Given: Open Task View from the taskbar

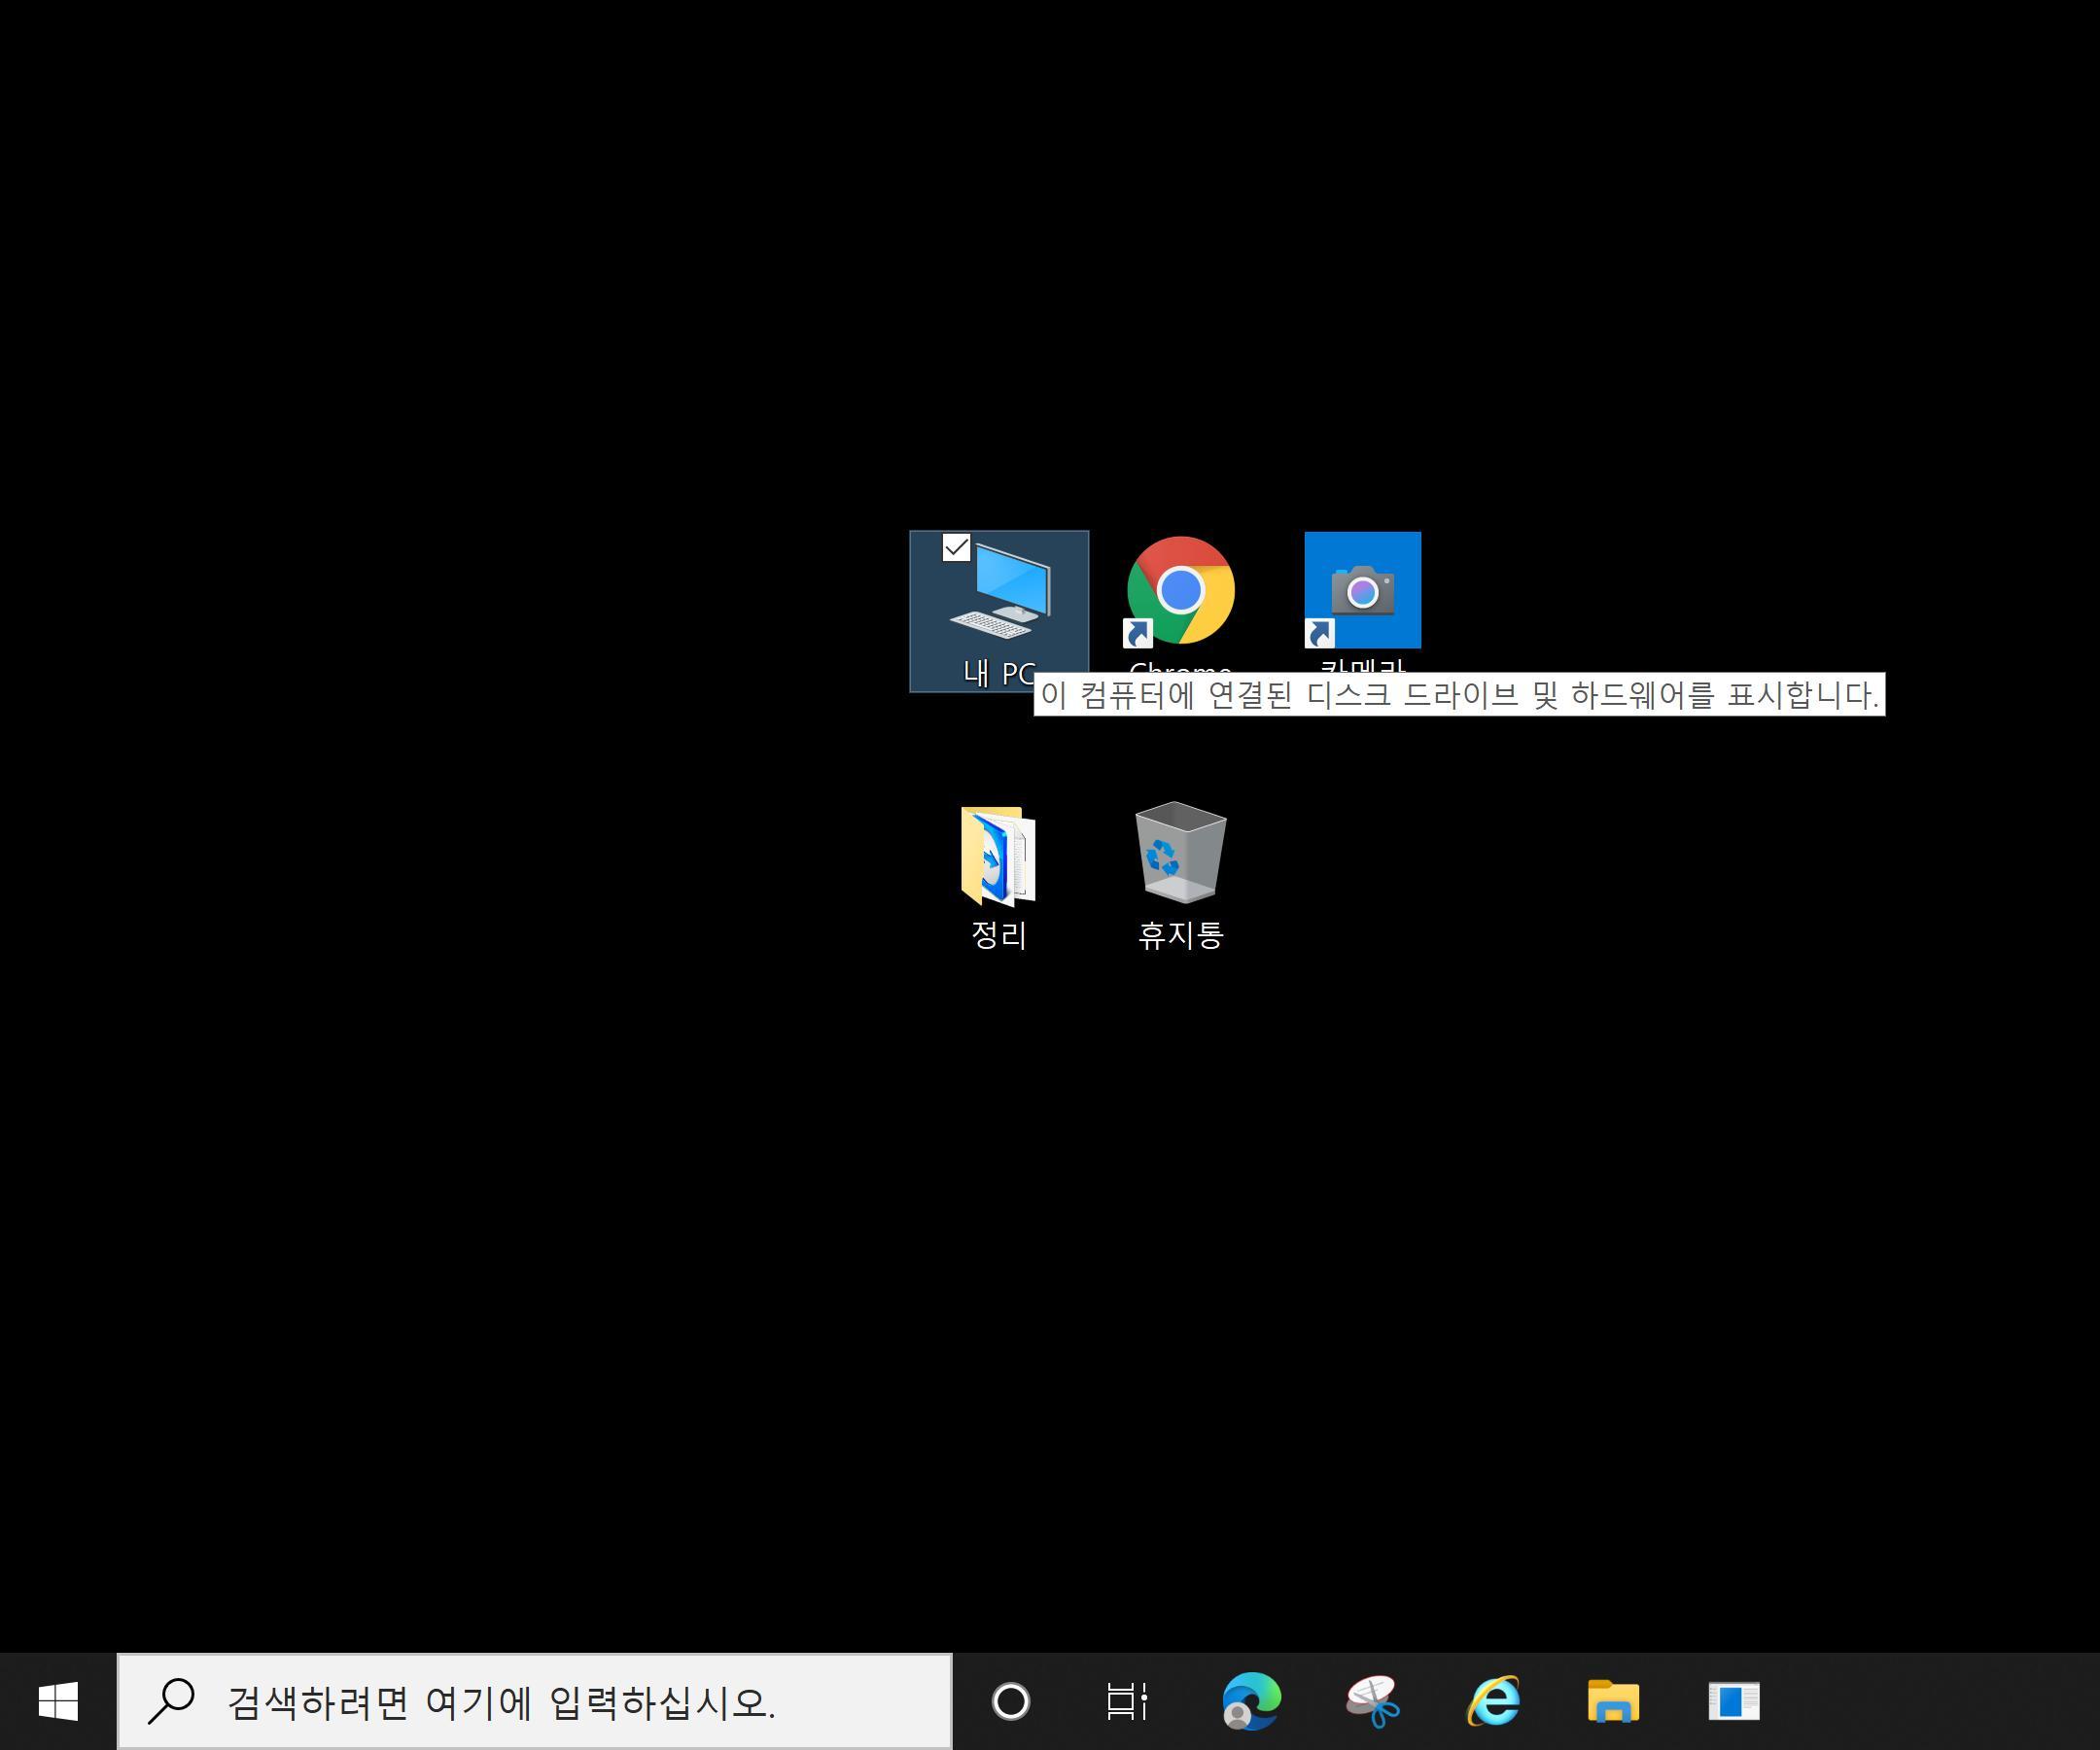Looking at the screenshot, I should point(1126,1700).
